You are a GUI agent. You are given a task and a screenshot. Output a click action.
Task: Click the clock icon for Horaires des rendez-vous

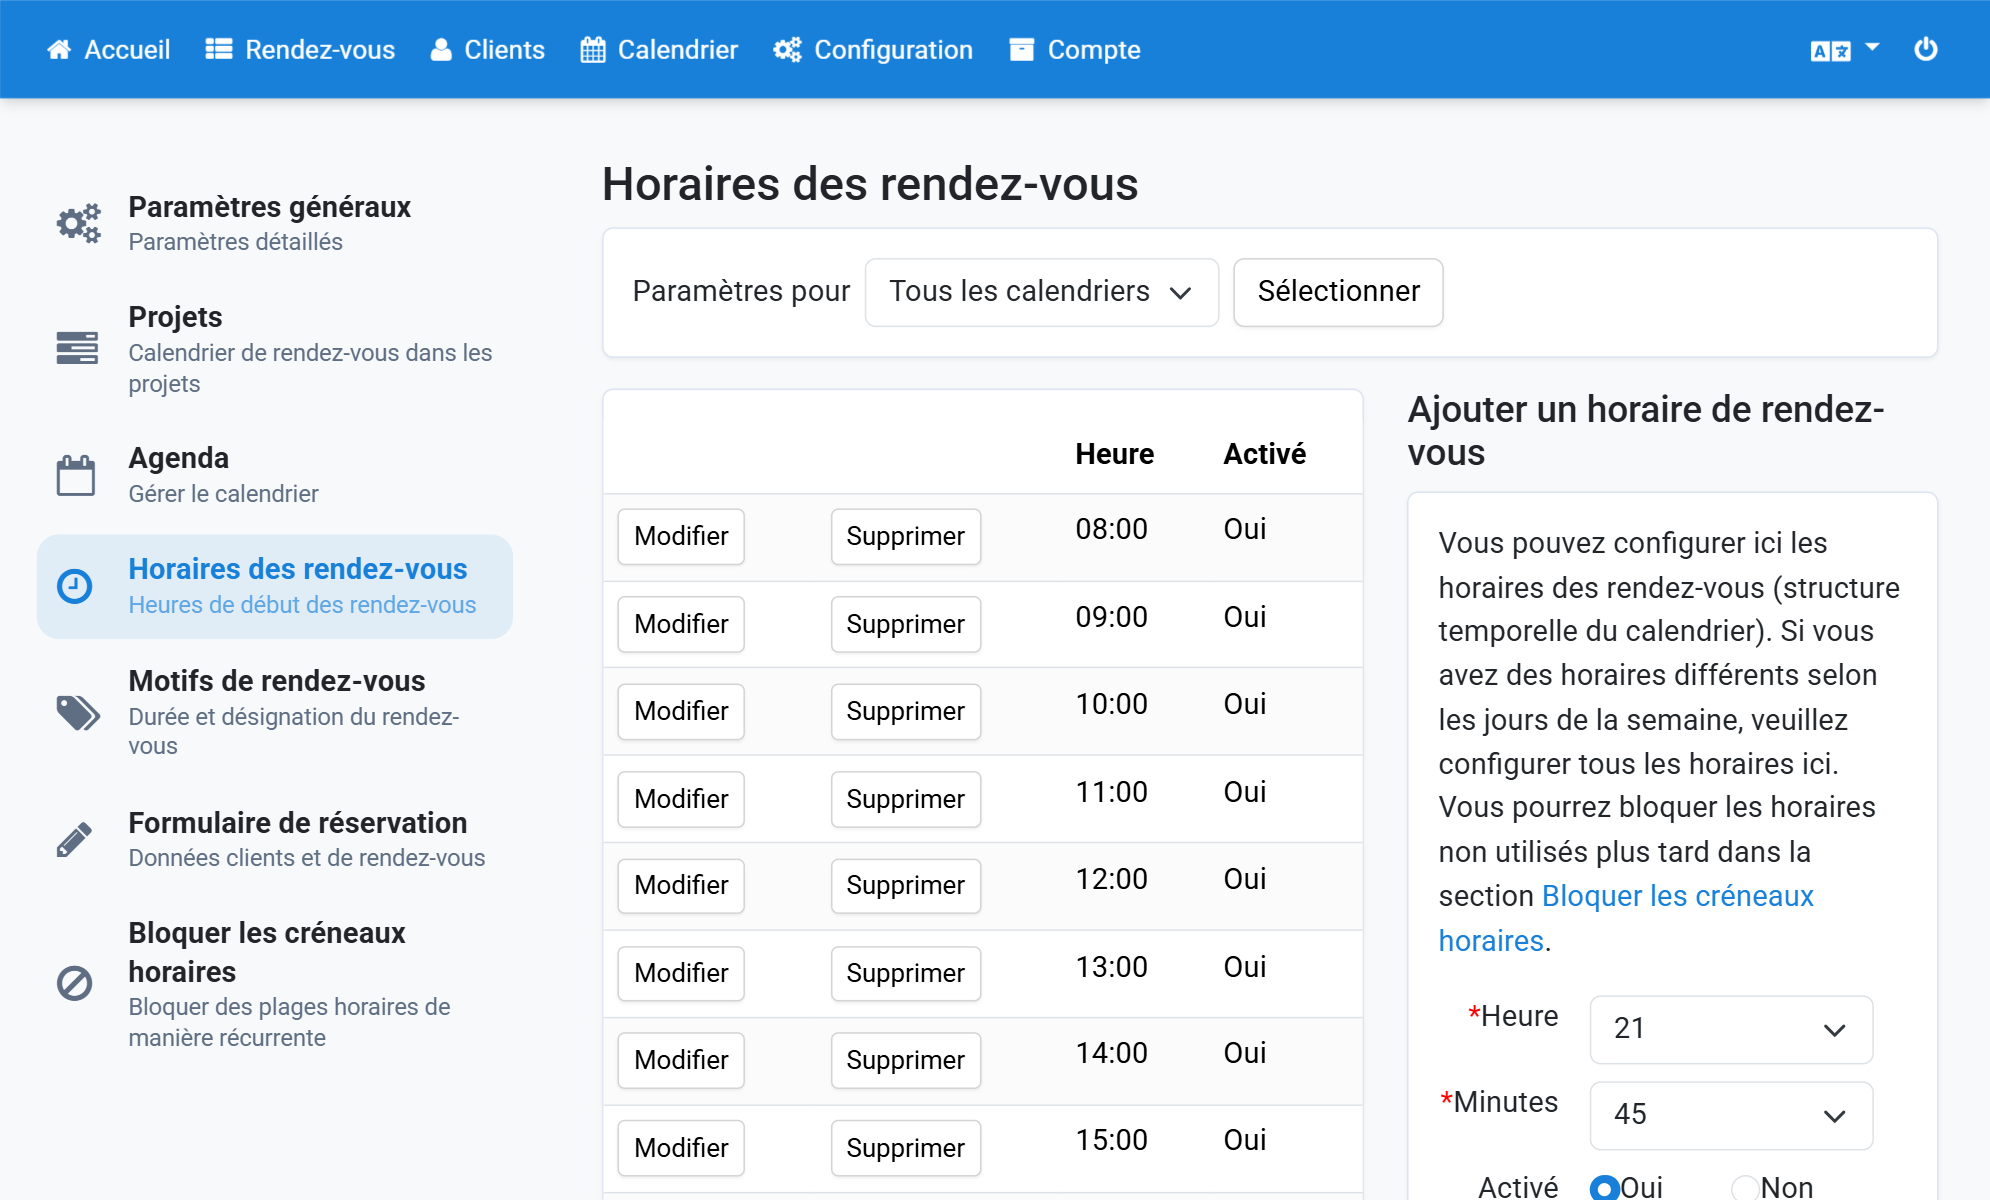pos(74,586)
